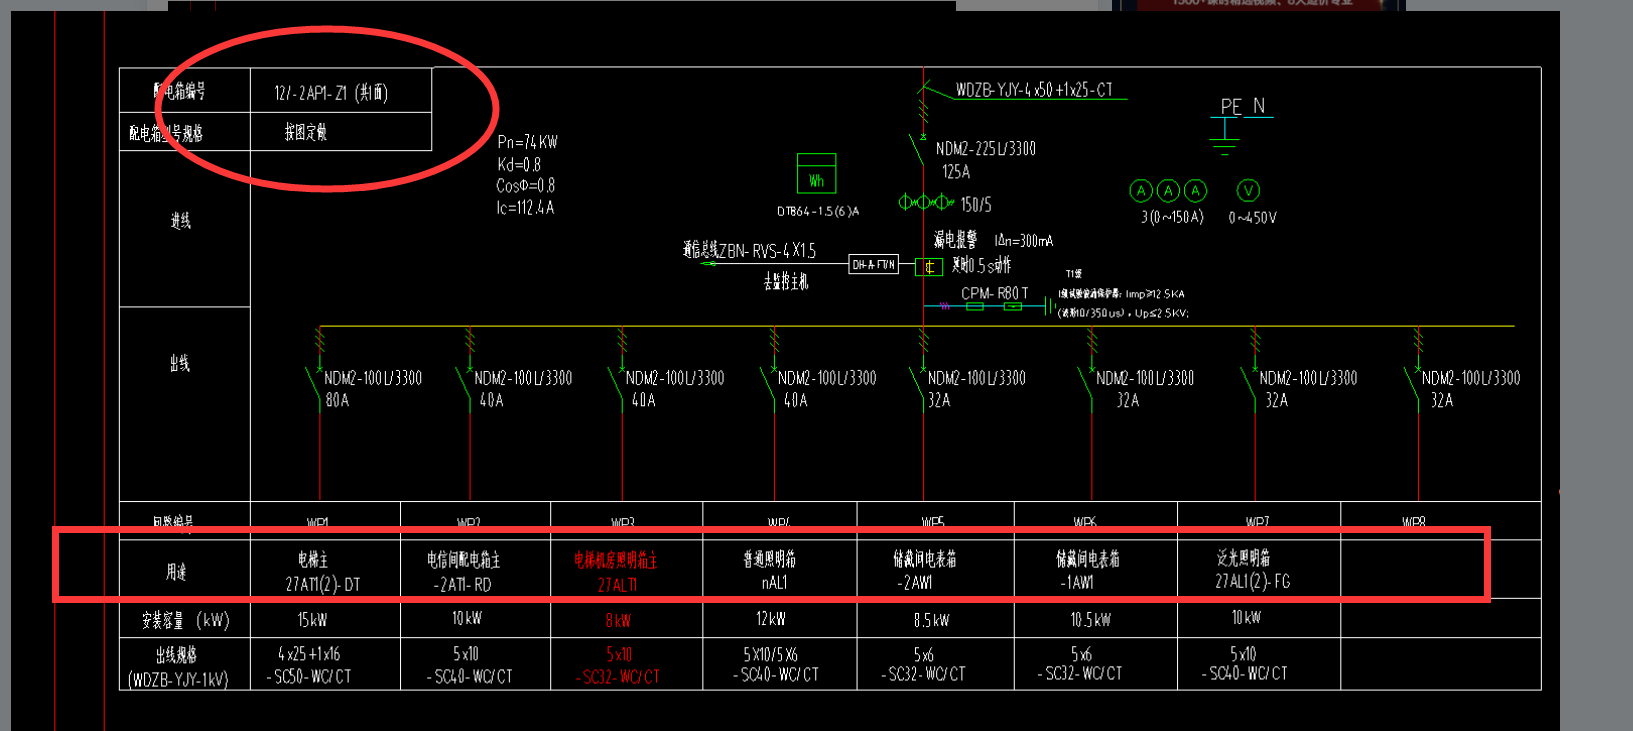This screenshot has width=1633, height=731.
Task: Click the red 8kW capacity cell
Action: coord(627,620)
